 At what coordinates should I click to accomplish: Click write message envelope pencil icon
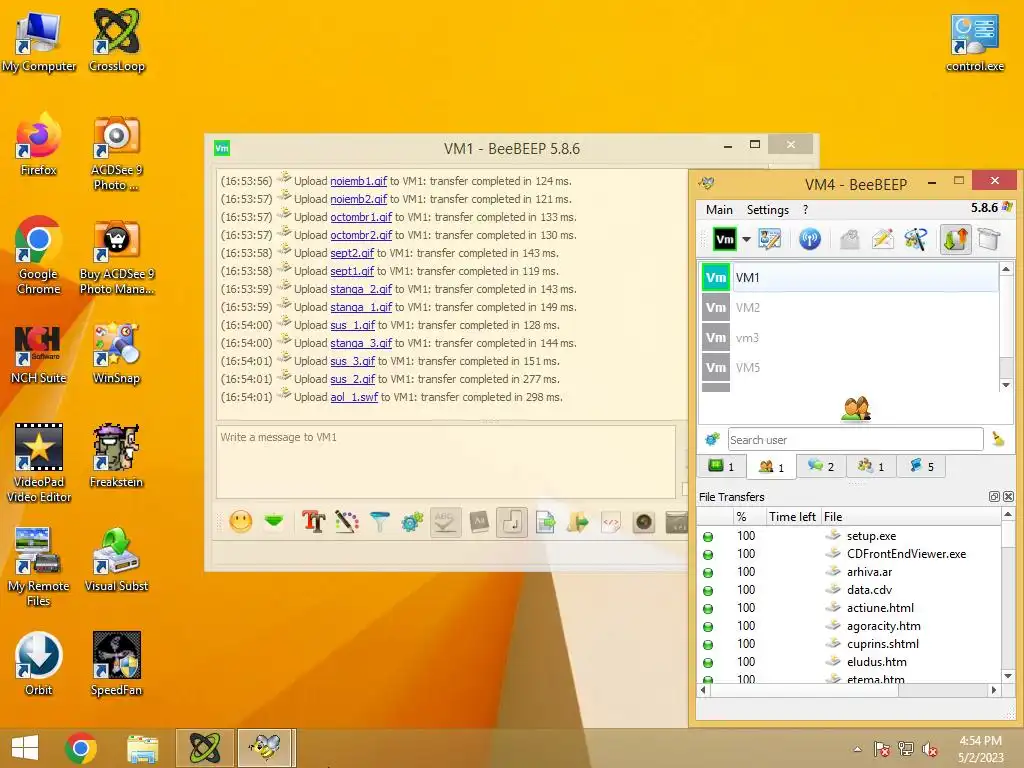[x=882, y=239]
